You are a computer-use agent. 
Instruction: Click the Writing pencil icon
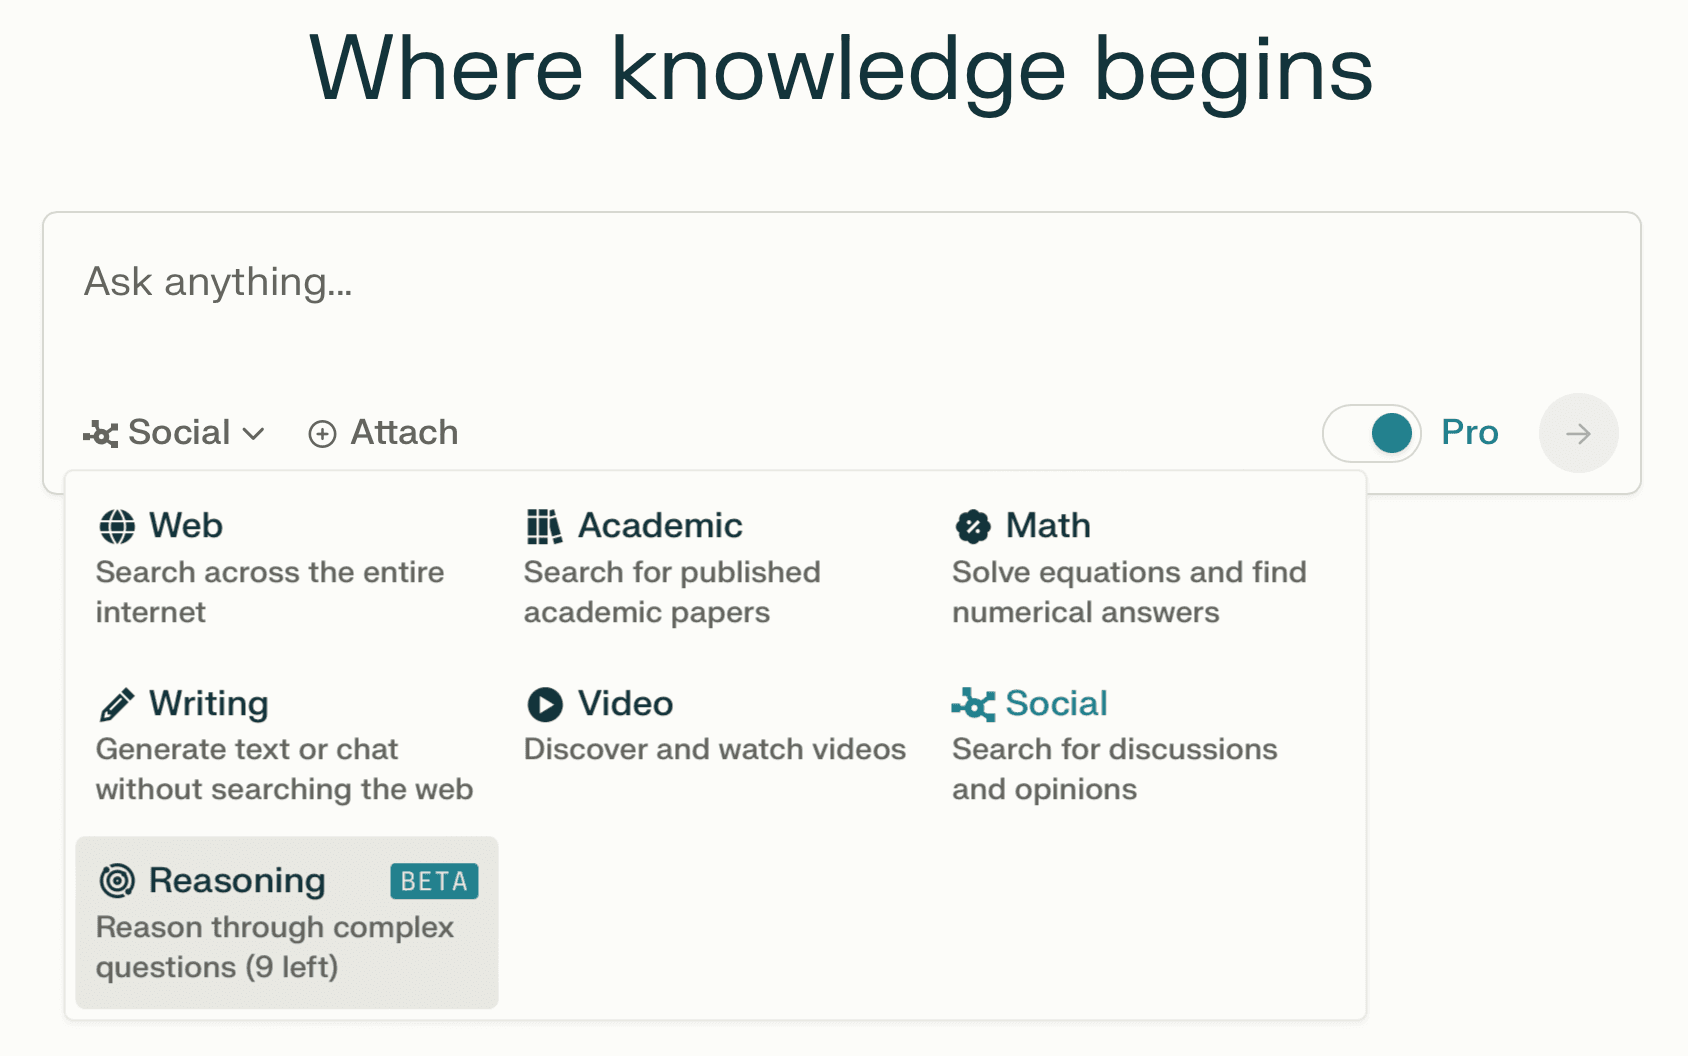[x=117, y=704]
